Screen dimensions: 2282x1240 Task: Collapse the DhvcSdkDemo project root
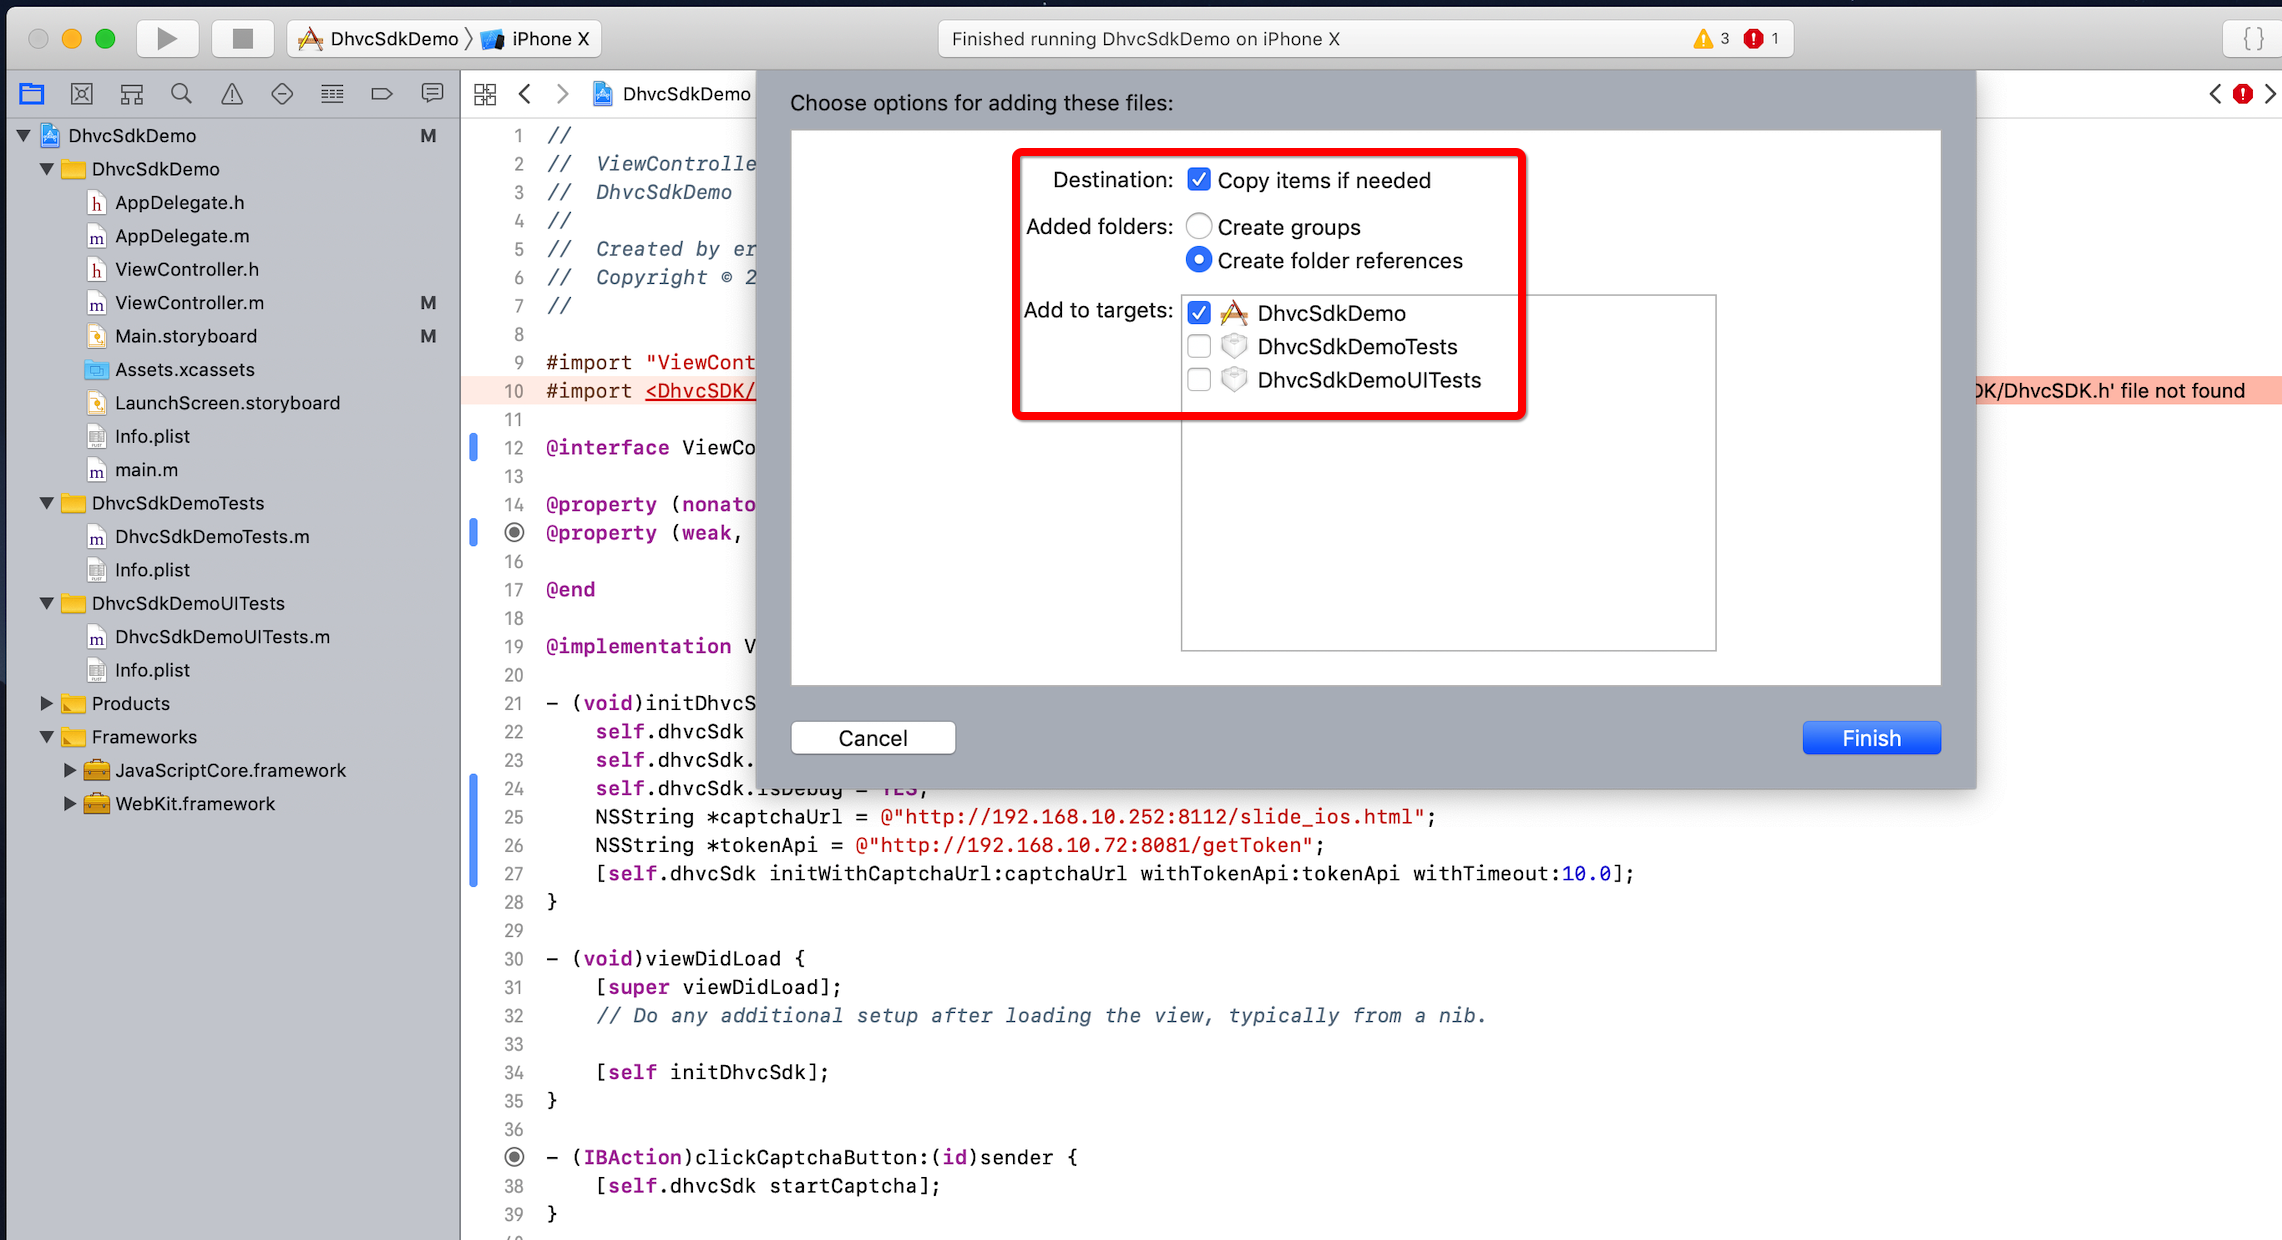[x=23, y=135]
